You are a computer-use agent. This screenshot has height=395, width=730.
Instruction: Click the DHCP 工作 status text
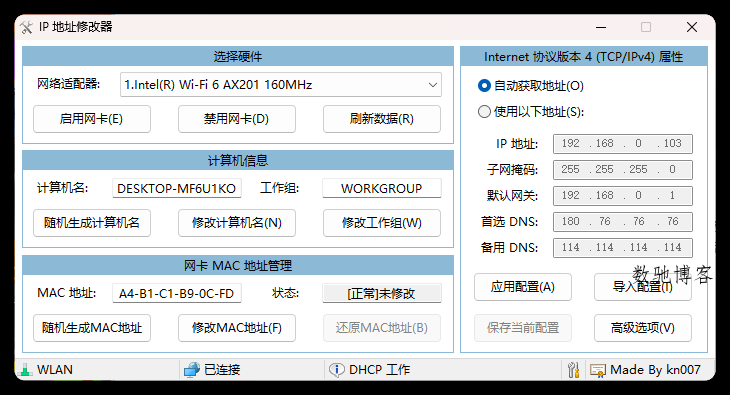coord(379,370)
